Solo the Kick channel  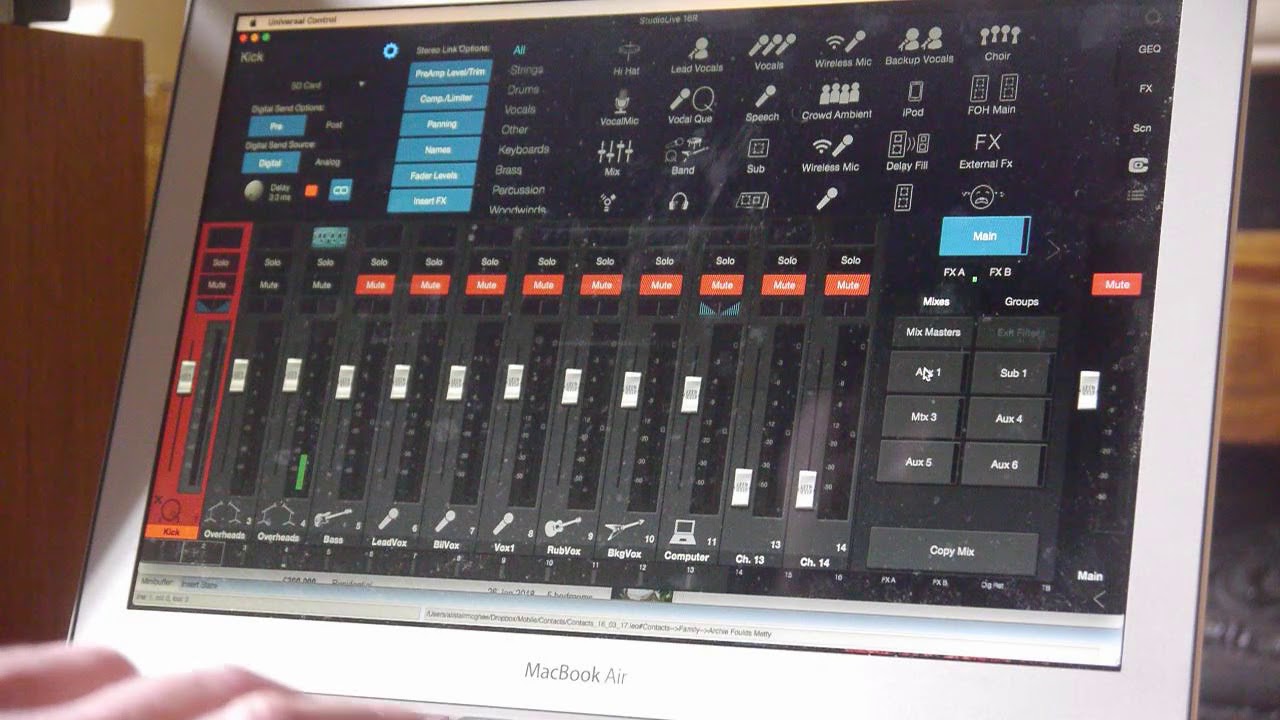220,263
